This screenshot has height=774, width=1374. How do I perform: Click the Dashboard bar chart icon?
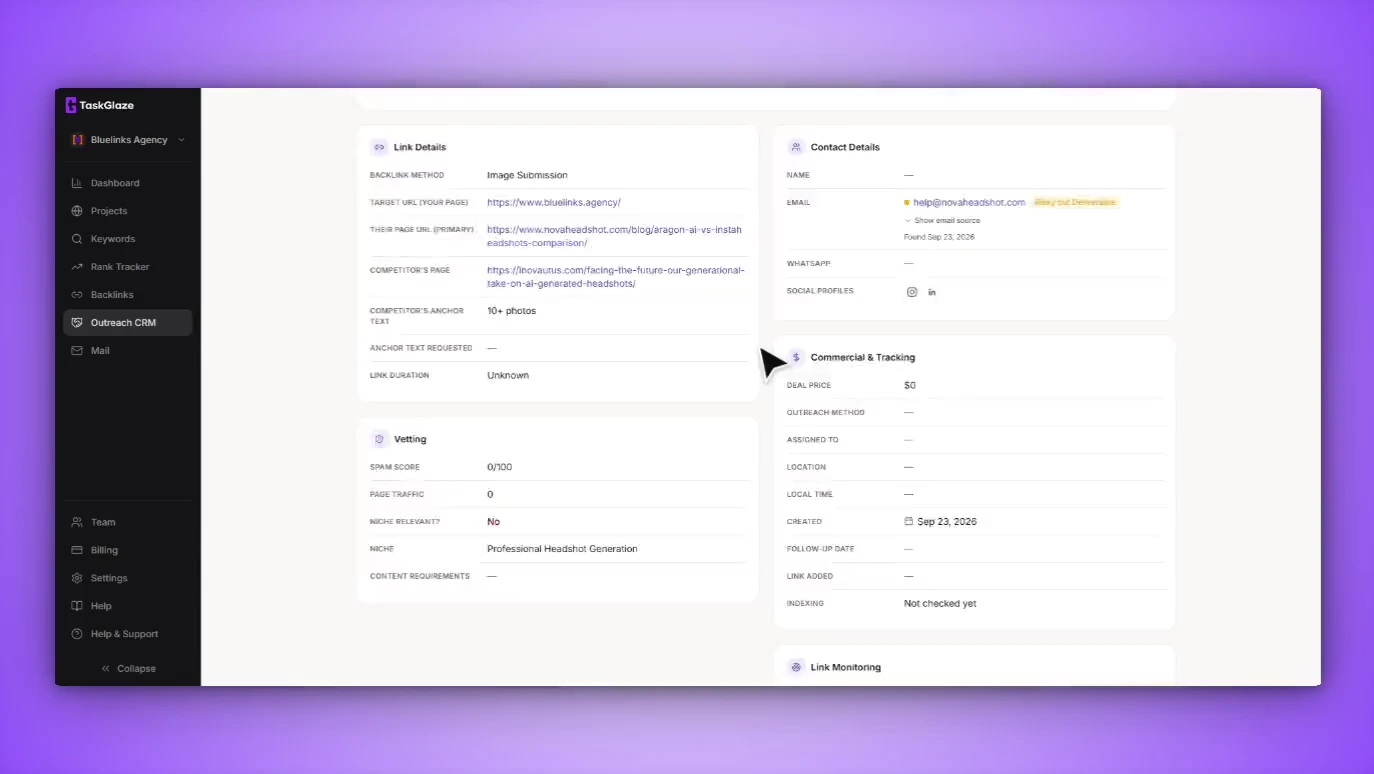(77, 183)
